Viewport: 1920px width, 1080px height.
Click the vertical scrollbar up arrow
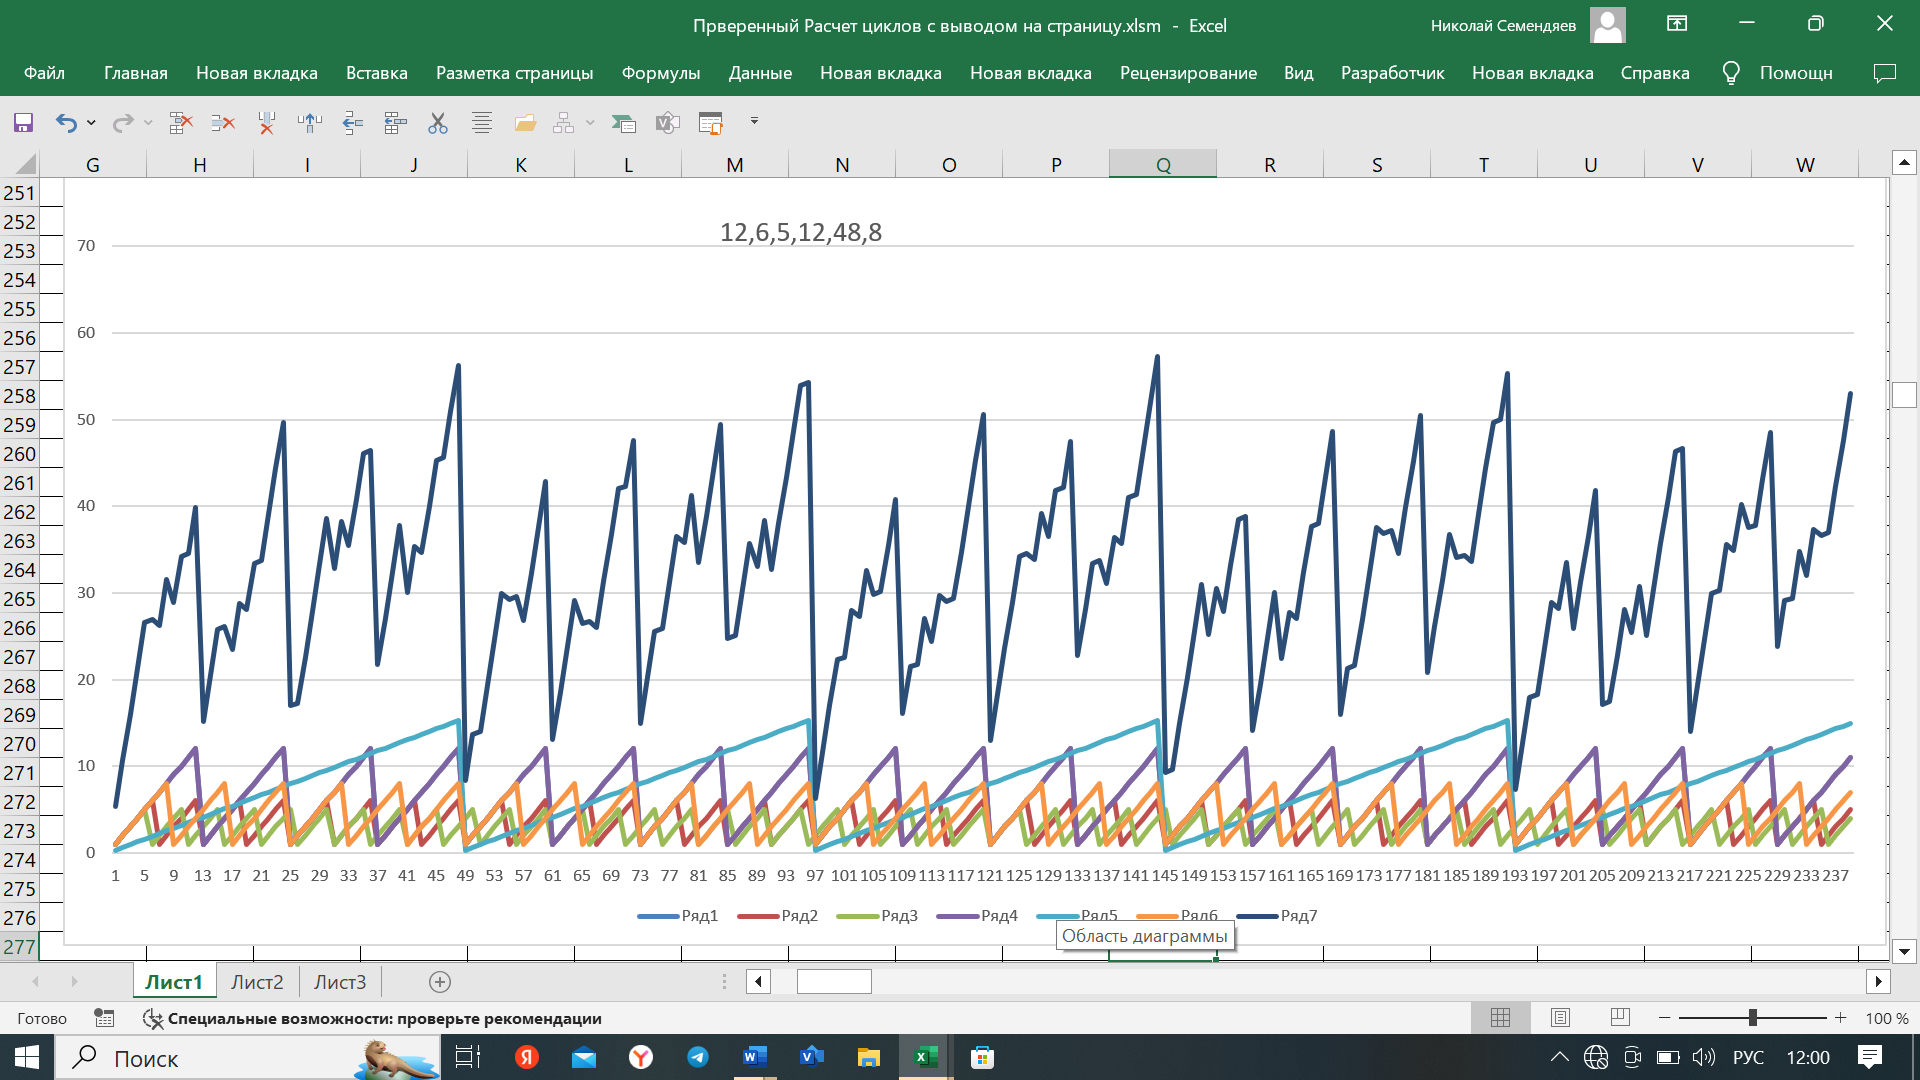(x=1904, y=162)
